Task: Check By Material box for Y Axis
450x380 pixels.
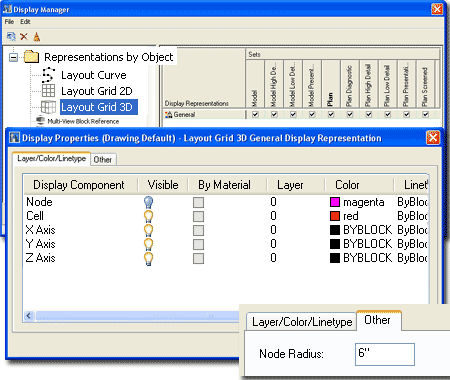Action: (x=198, y=244)
